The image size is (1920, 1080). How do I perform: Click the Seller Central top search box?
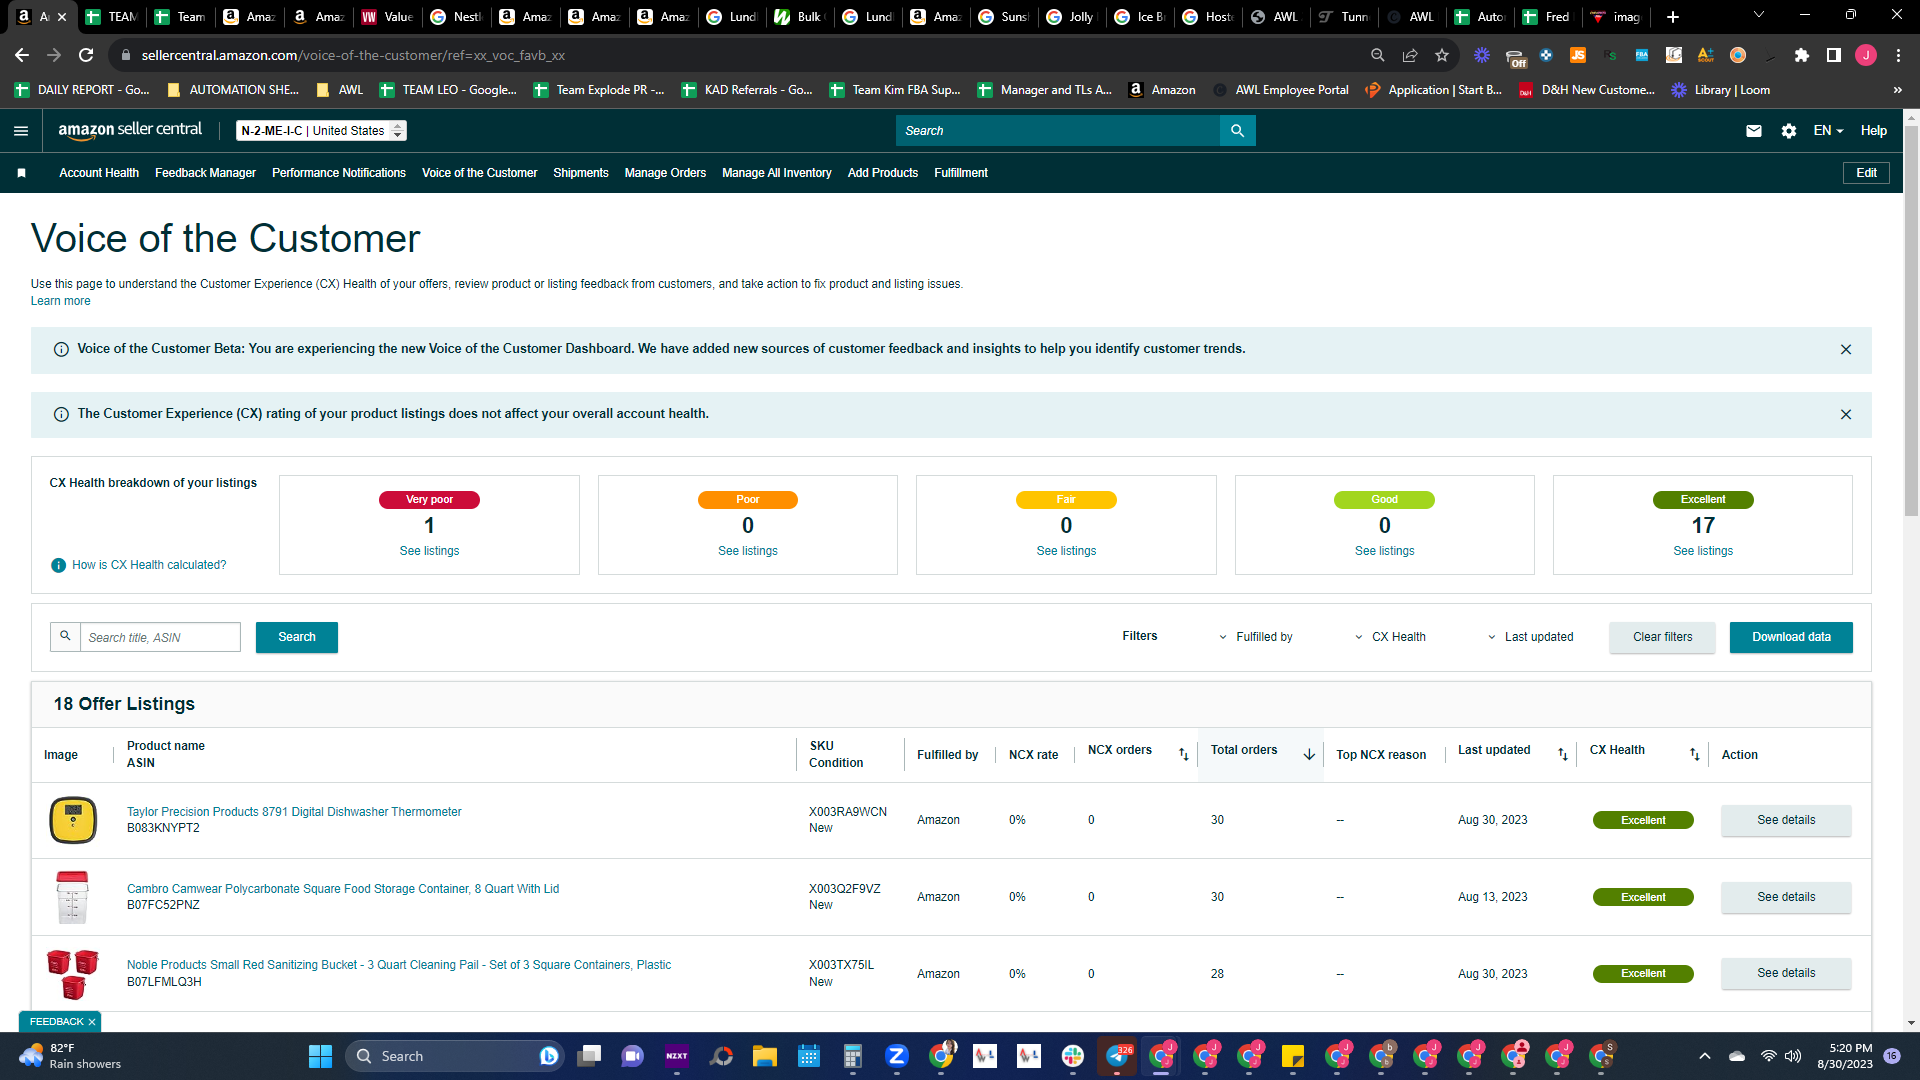(x=1058, y=131)
